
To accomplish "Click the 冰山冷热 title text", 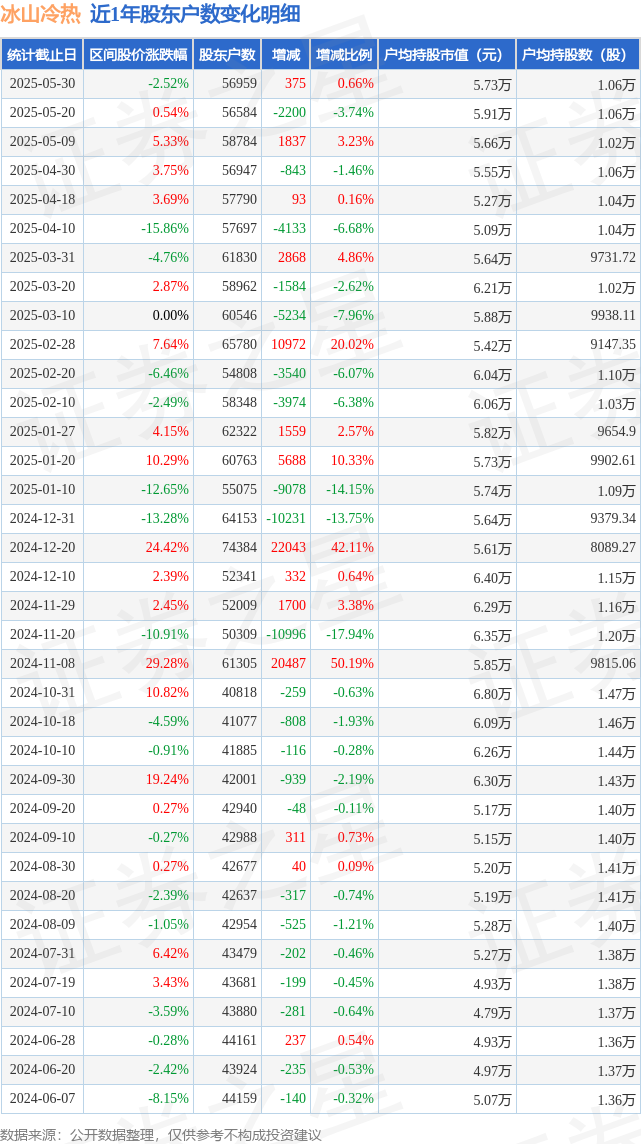I will tap(41, 15).
